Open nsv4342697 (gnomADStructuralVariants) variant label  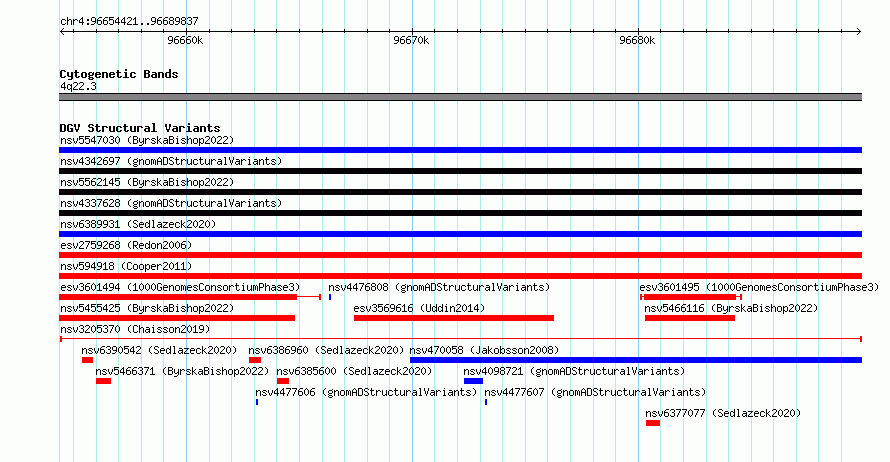[171, 161]
